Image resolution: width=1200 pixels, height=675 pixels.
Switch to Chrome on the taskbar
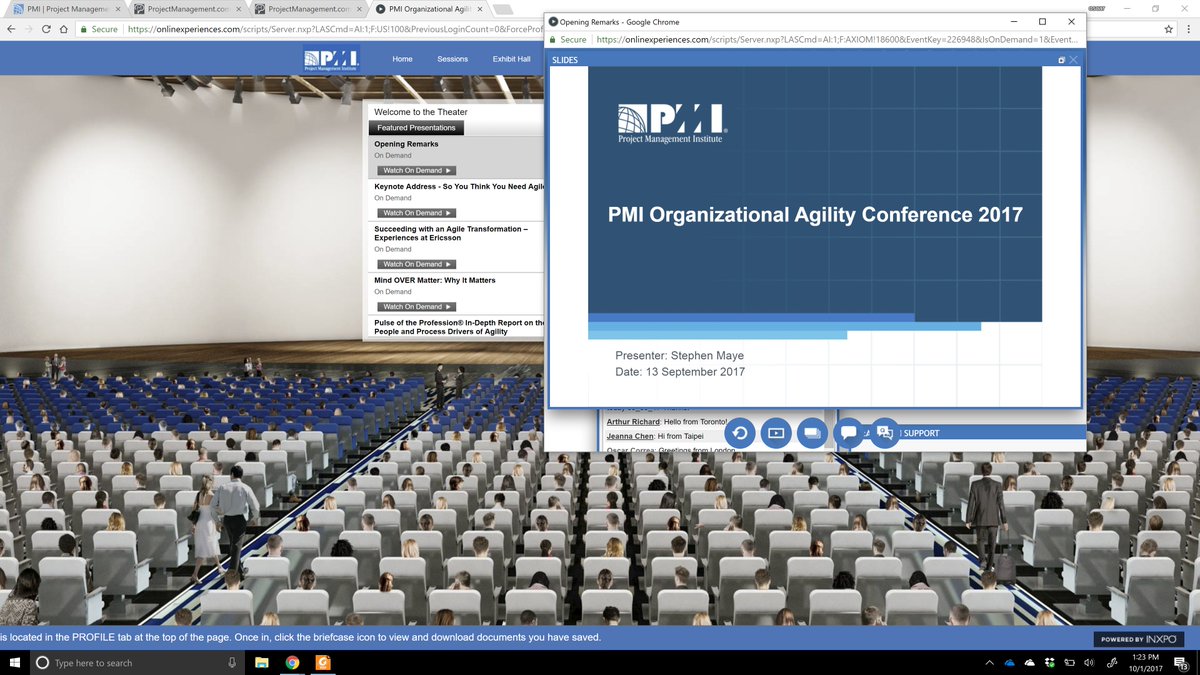tap(292, 662)
